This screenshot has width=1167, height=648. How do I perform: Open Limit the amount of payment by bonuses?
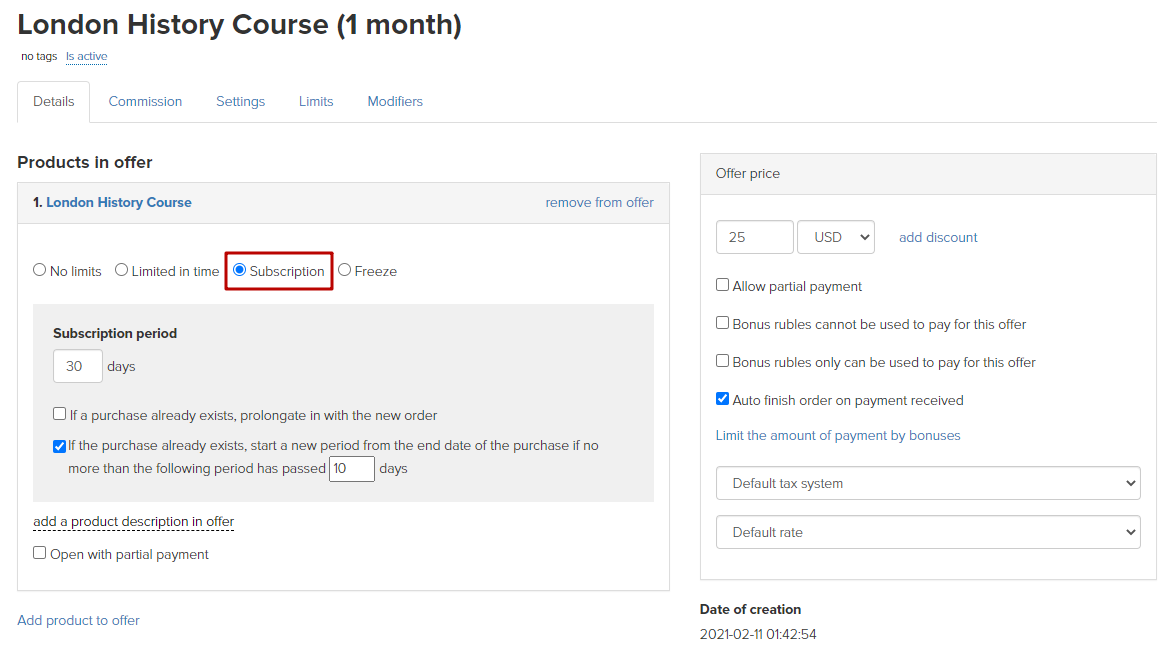(x=838, y=435)
